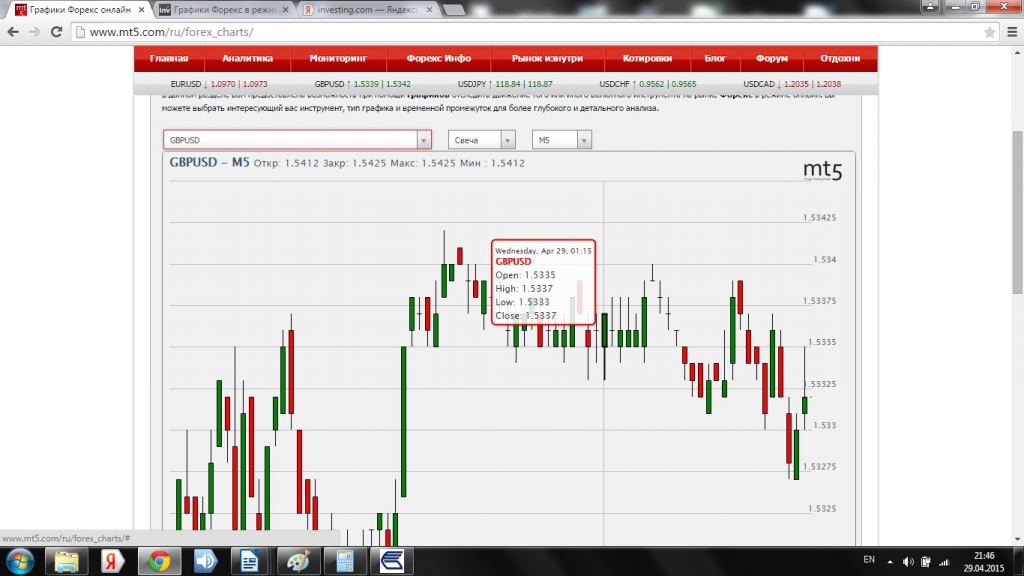The height and width of the screenshot is (576, 1024).
Task: Go to the Котировки menu section
Action: (646, 58)
